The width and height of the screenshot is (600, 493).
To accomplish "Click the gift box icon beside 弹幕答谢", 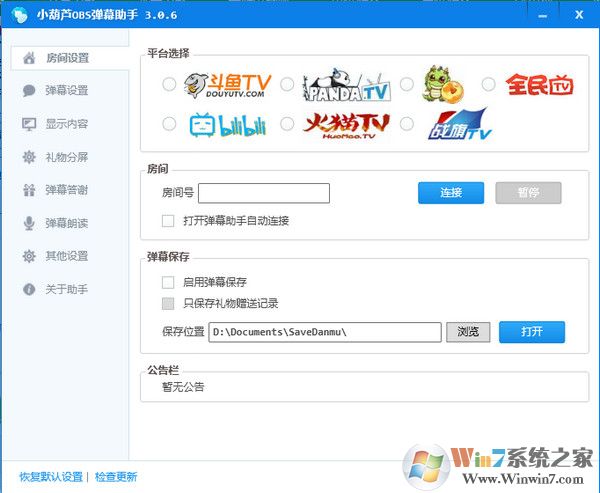I will (29, 190).
